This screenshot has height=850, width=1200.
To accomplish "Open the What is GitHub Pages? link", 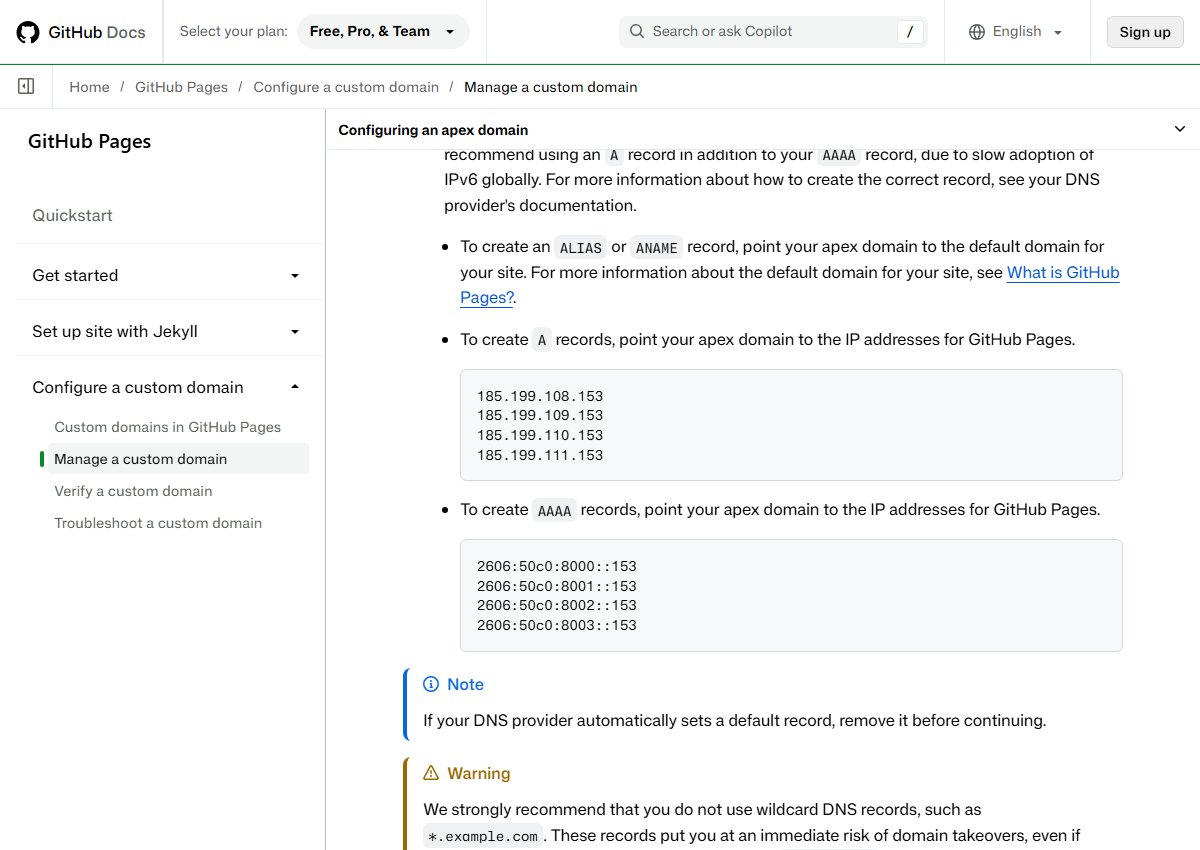I will point(1063,272).
